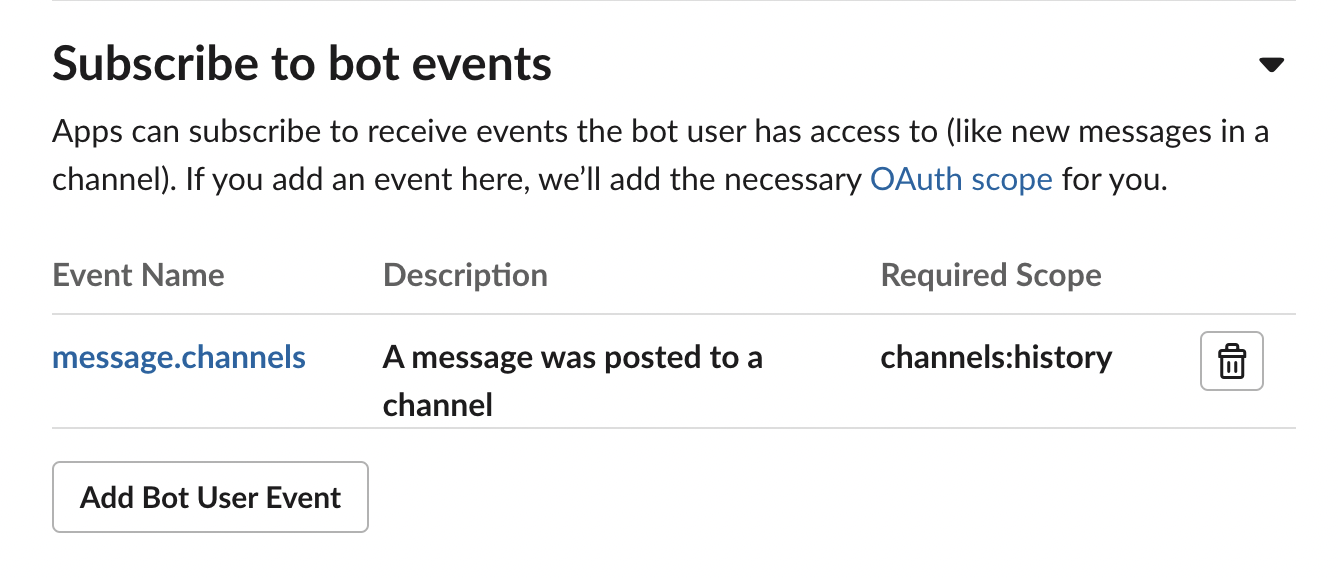This screenshot has width=1338, height=578.
Task: Collapse the Subscribe to bot events section
Action: tap(1271, 65)
